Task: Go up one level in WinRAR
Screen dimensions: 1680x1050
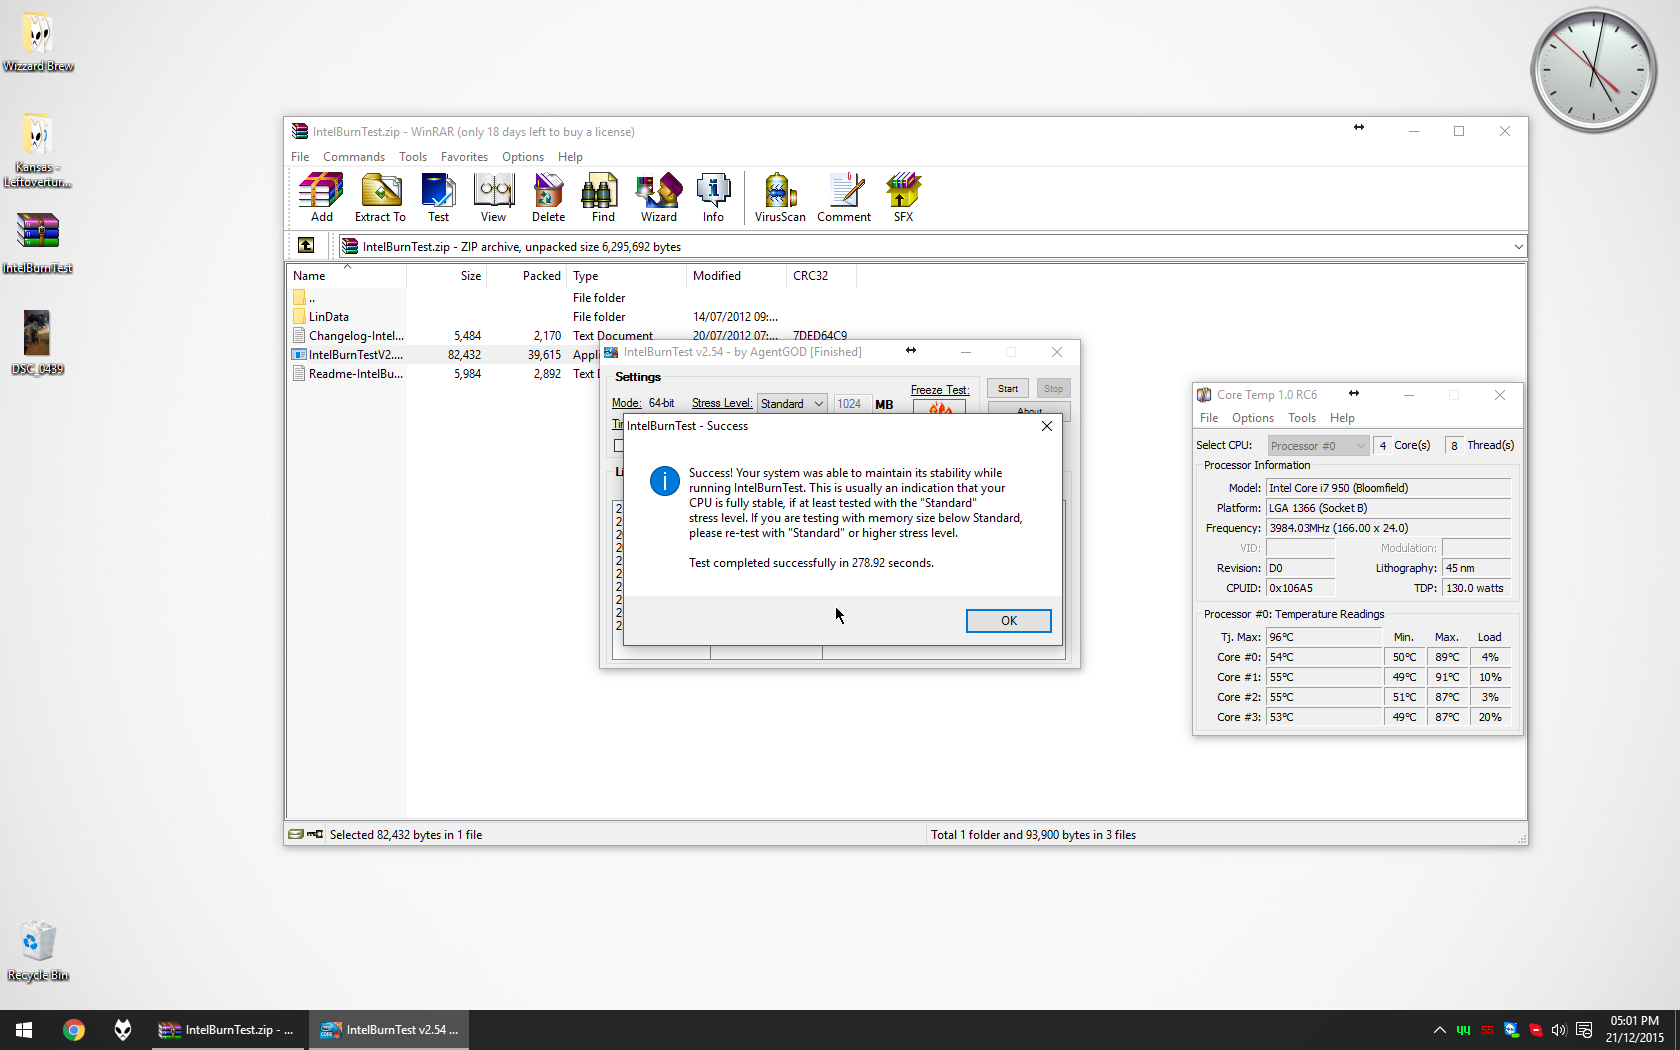Action: tap(306, 246)
